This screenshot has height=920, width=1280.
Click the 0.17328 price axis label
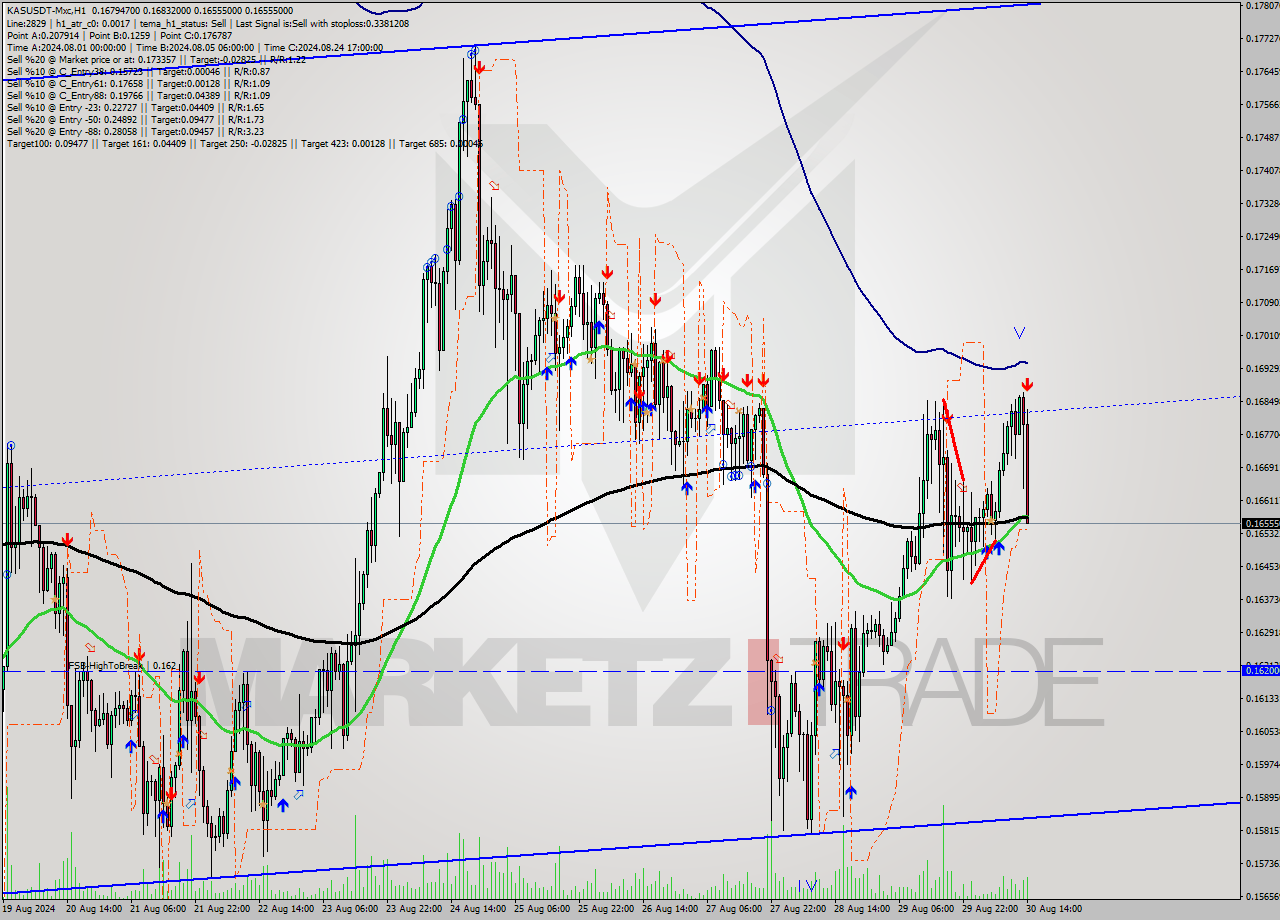[x=1262, y=203]
